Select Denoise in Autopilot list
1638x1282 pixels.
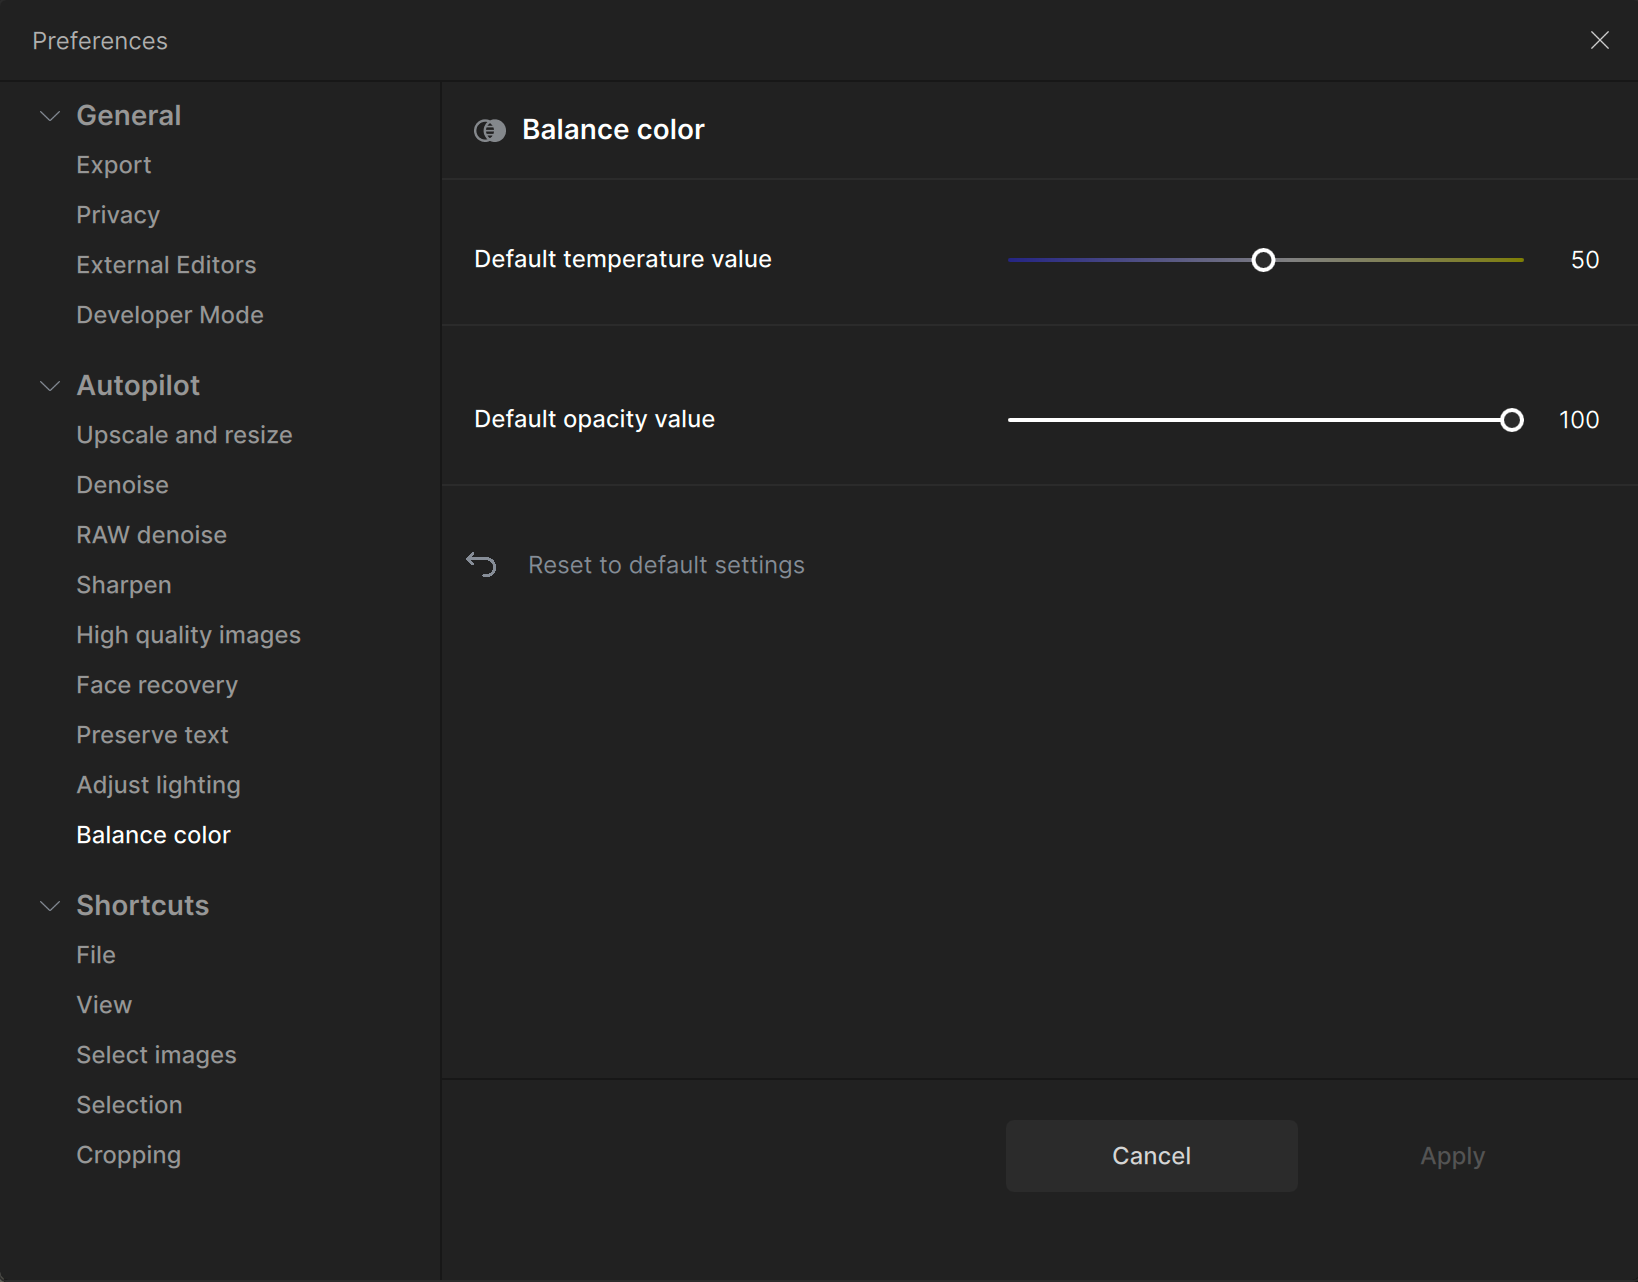[123, 485]
